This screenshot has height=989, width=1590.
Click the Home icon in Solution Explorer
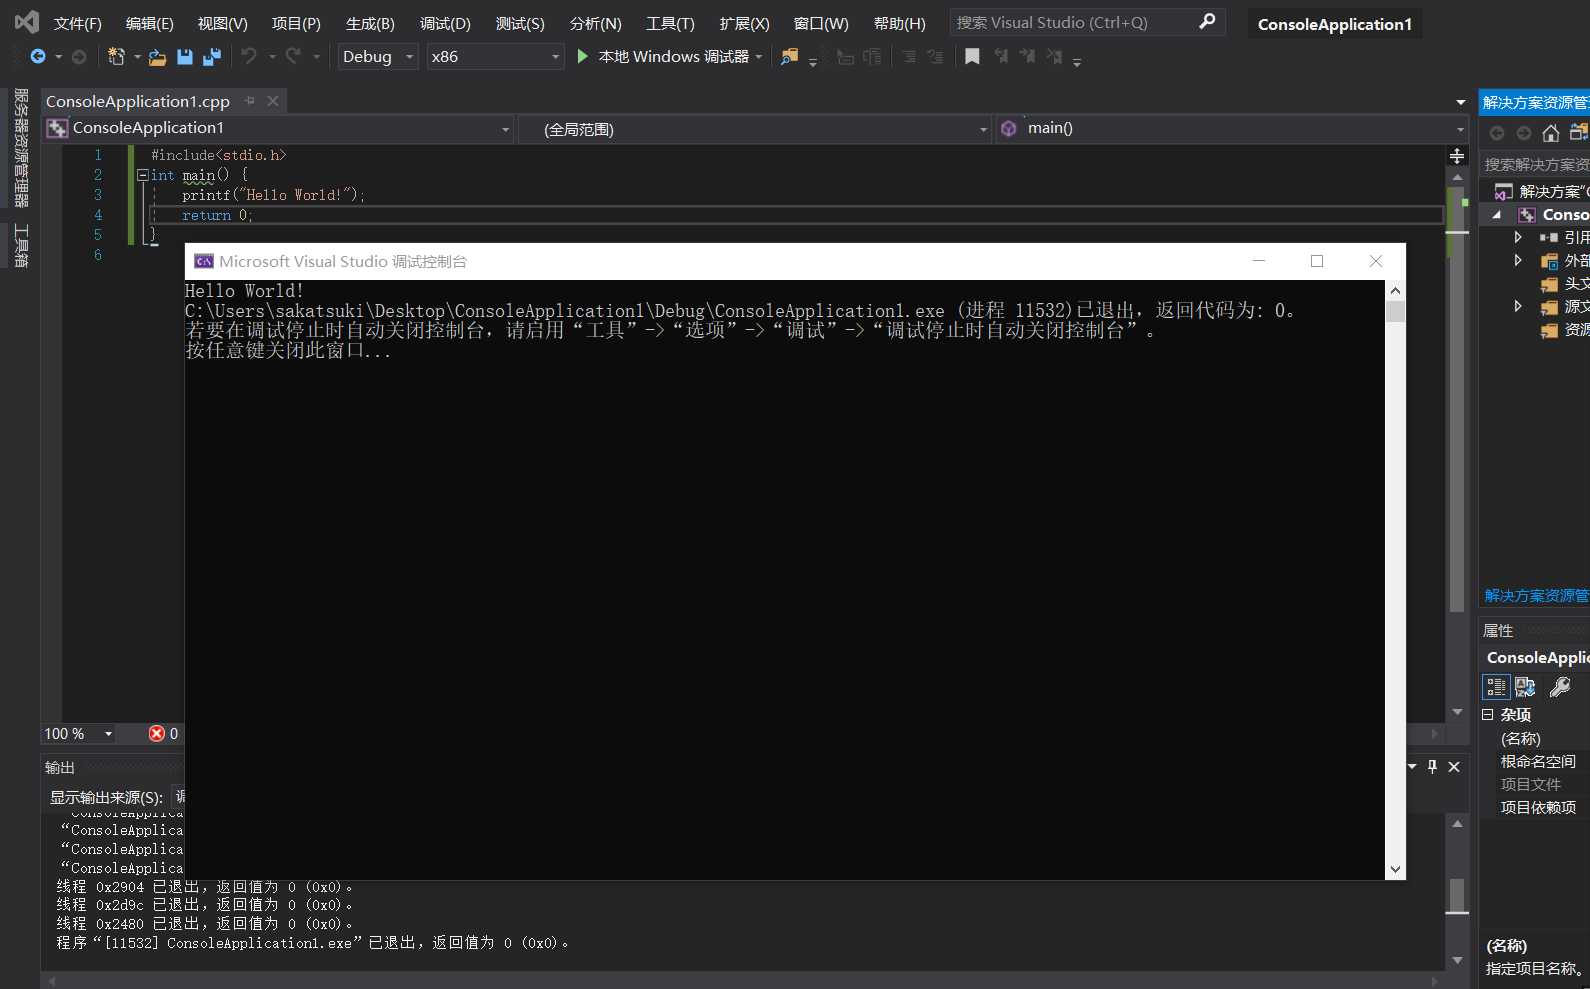click(1551, 133)
